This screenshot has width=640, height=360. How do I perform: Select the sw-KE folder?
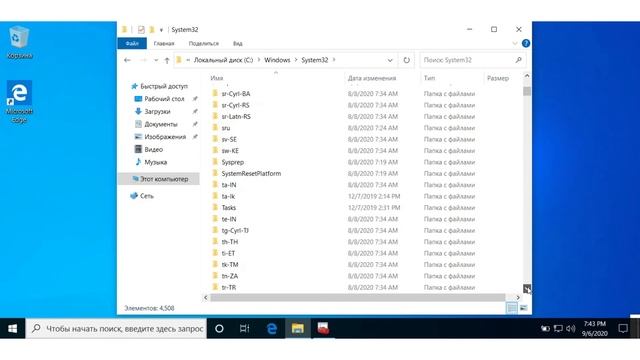(x=230, y=151)
